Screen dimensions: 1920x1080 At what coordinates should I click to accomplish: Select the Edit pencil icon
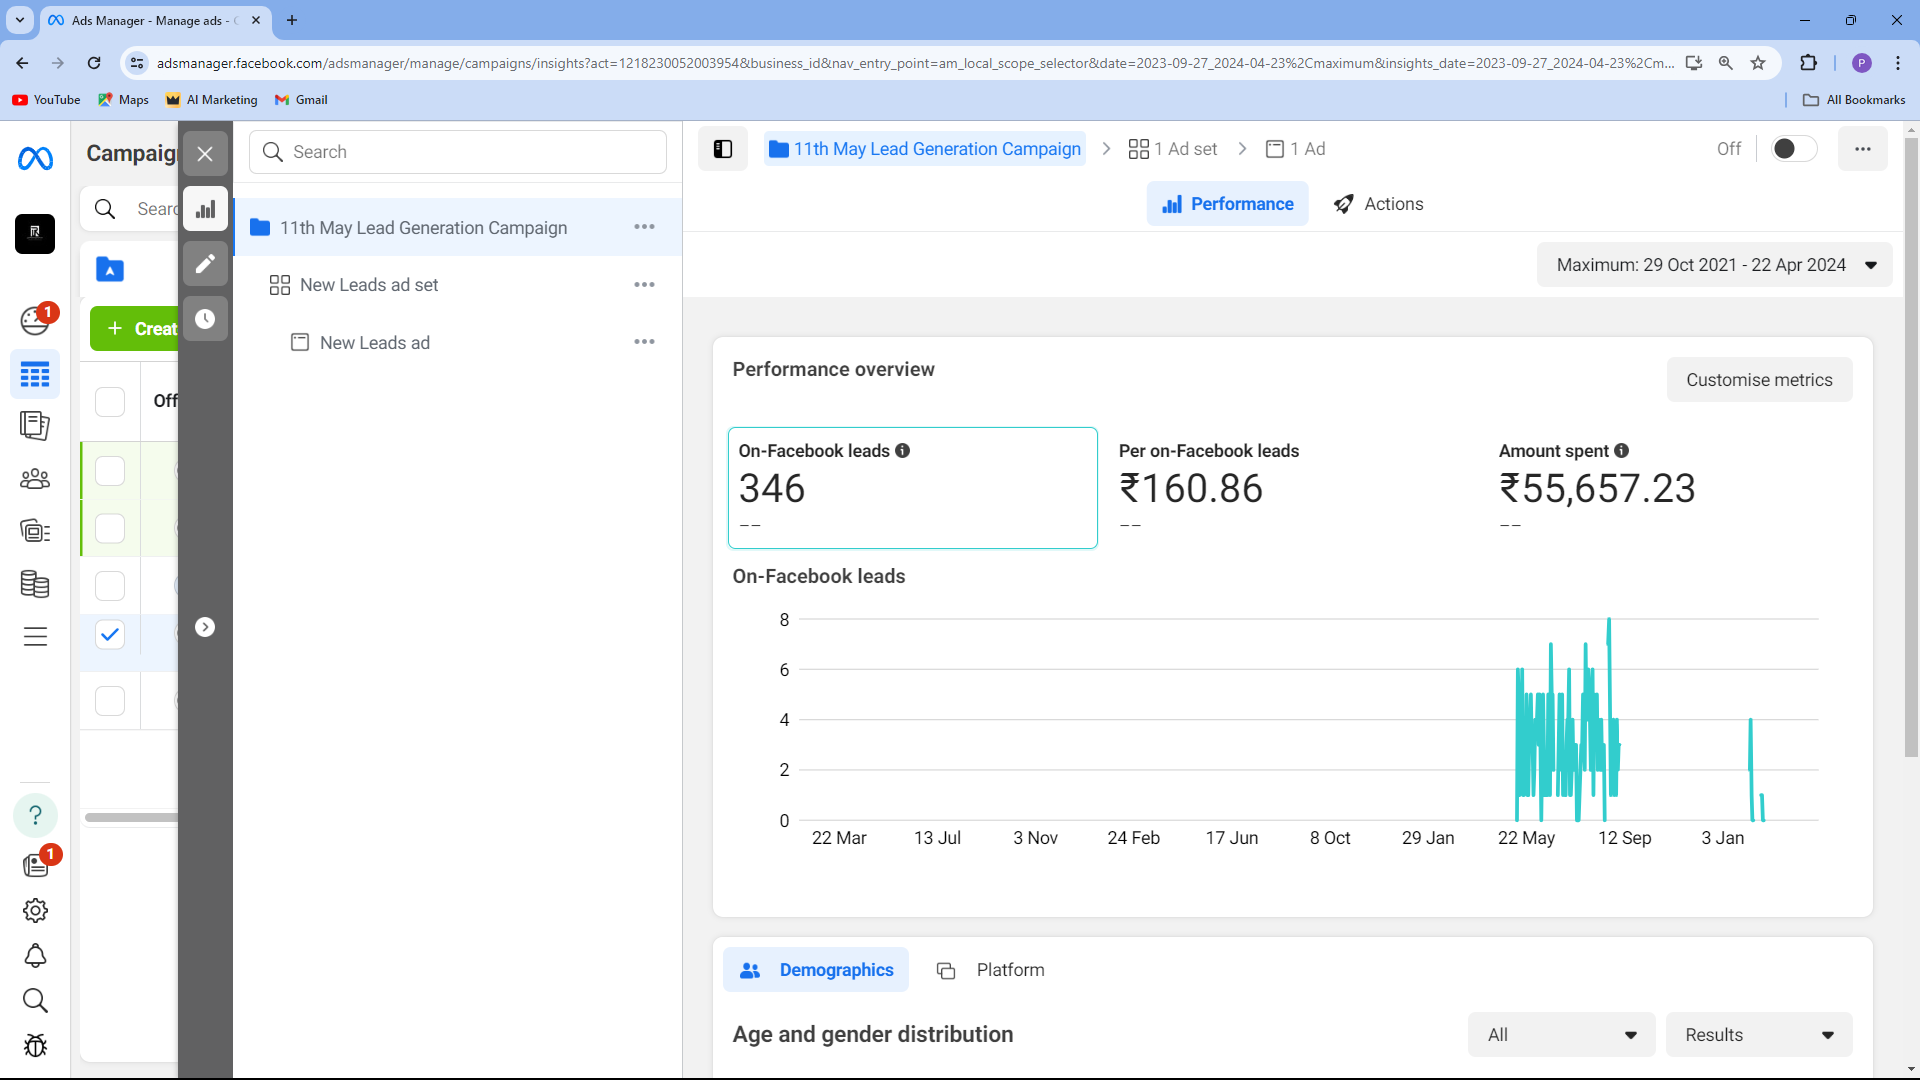[205, 264]
